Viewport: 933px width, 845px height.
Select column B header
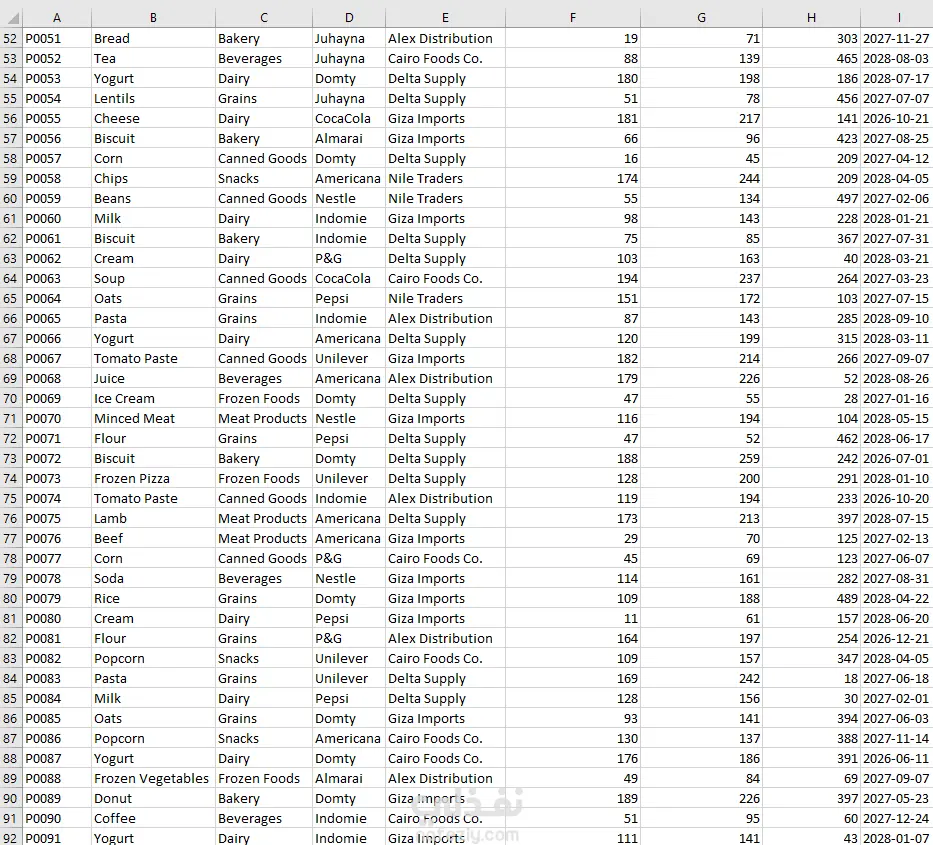pyautogui.click(x=154, y=18)
